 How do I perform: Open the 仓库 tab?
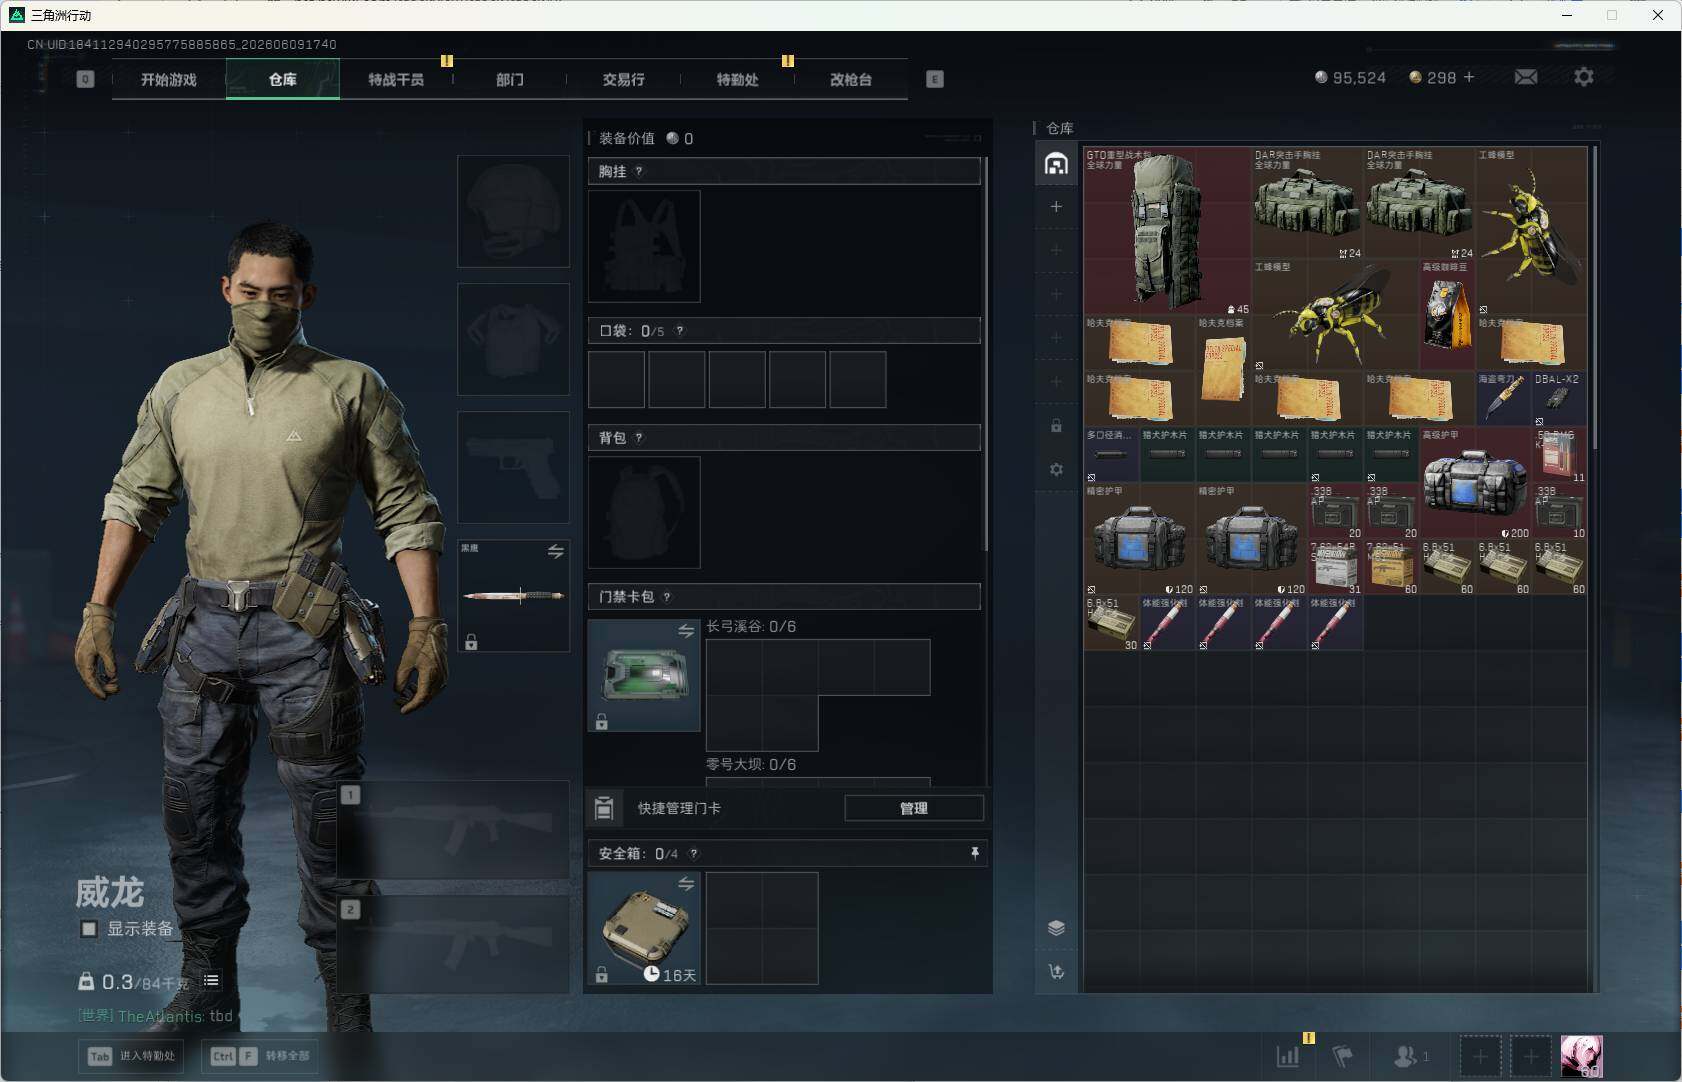point(283,79)
